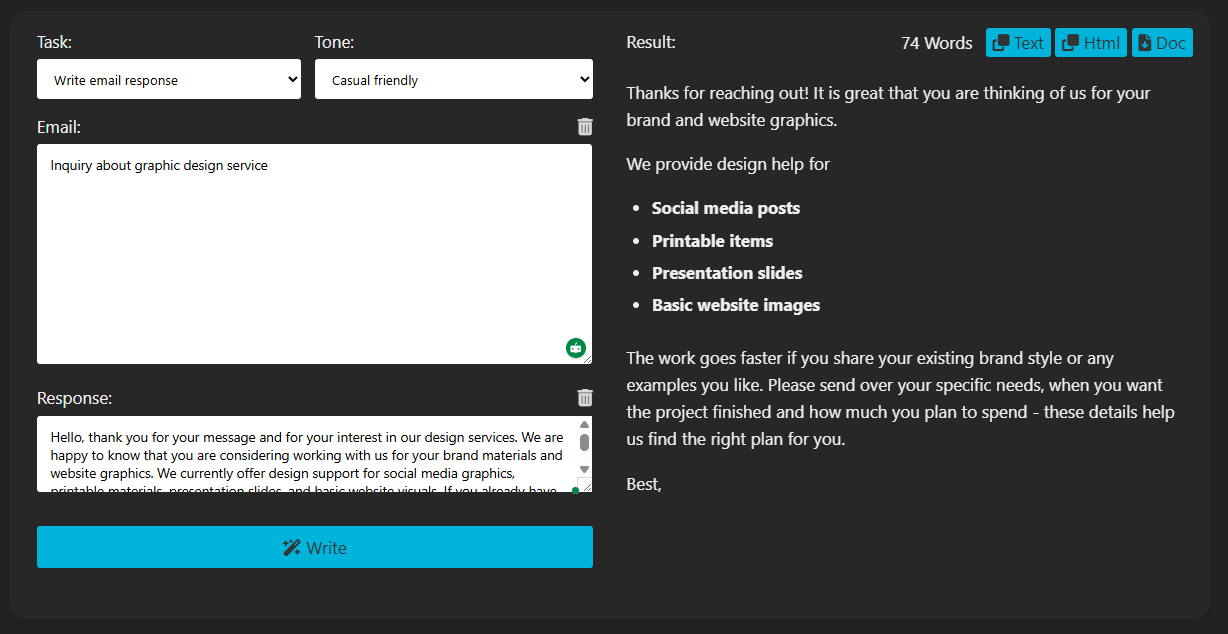Clear the Response field using its trash icon
The width and height of the screenshot is (1228, 634).
585,397
